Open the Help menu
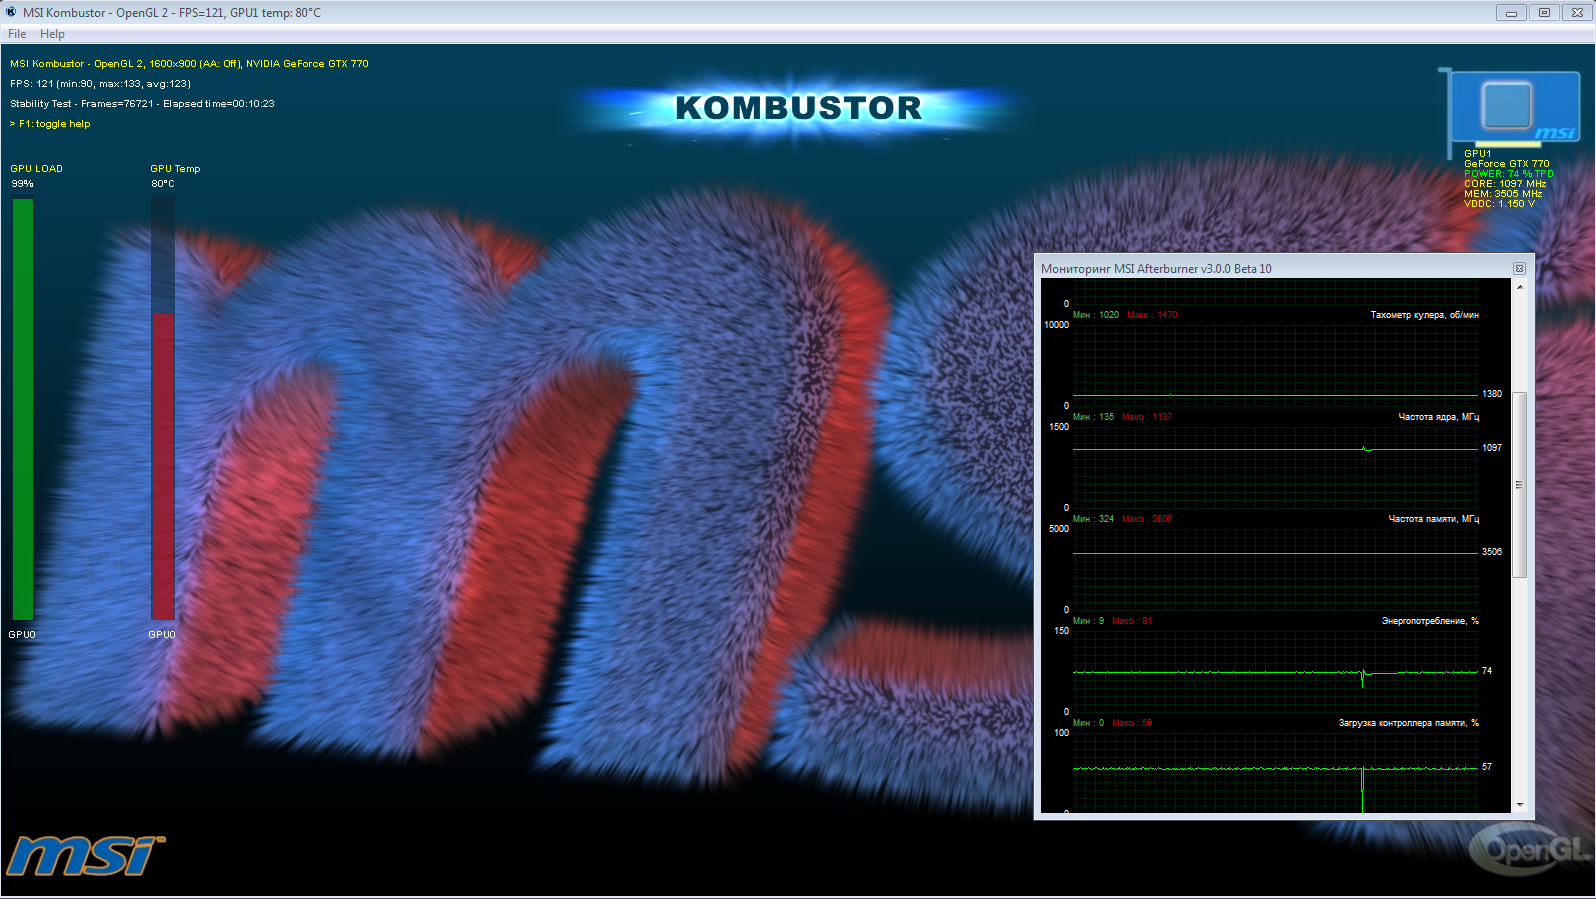The image size is (1596, 899). click(x=52, y=34)
